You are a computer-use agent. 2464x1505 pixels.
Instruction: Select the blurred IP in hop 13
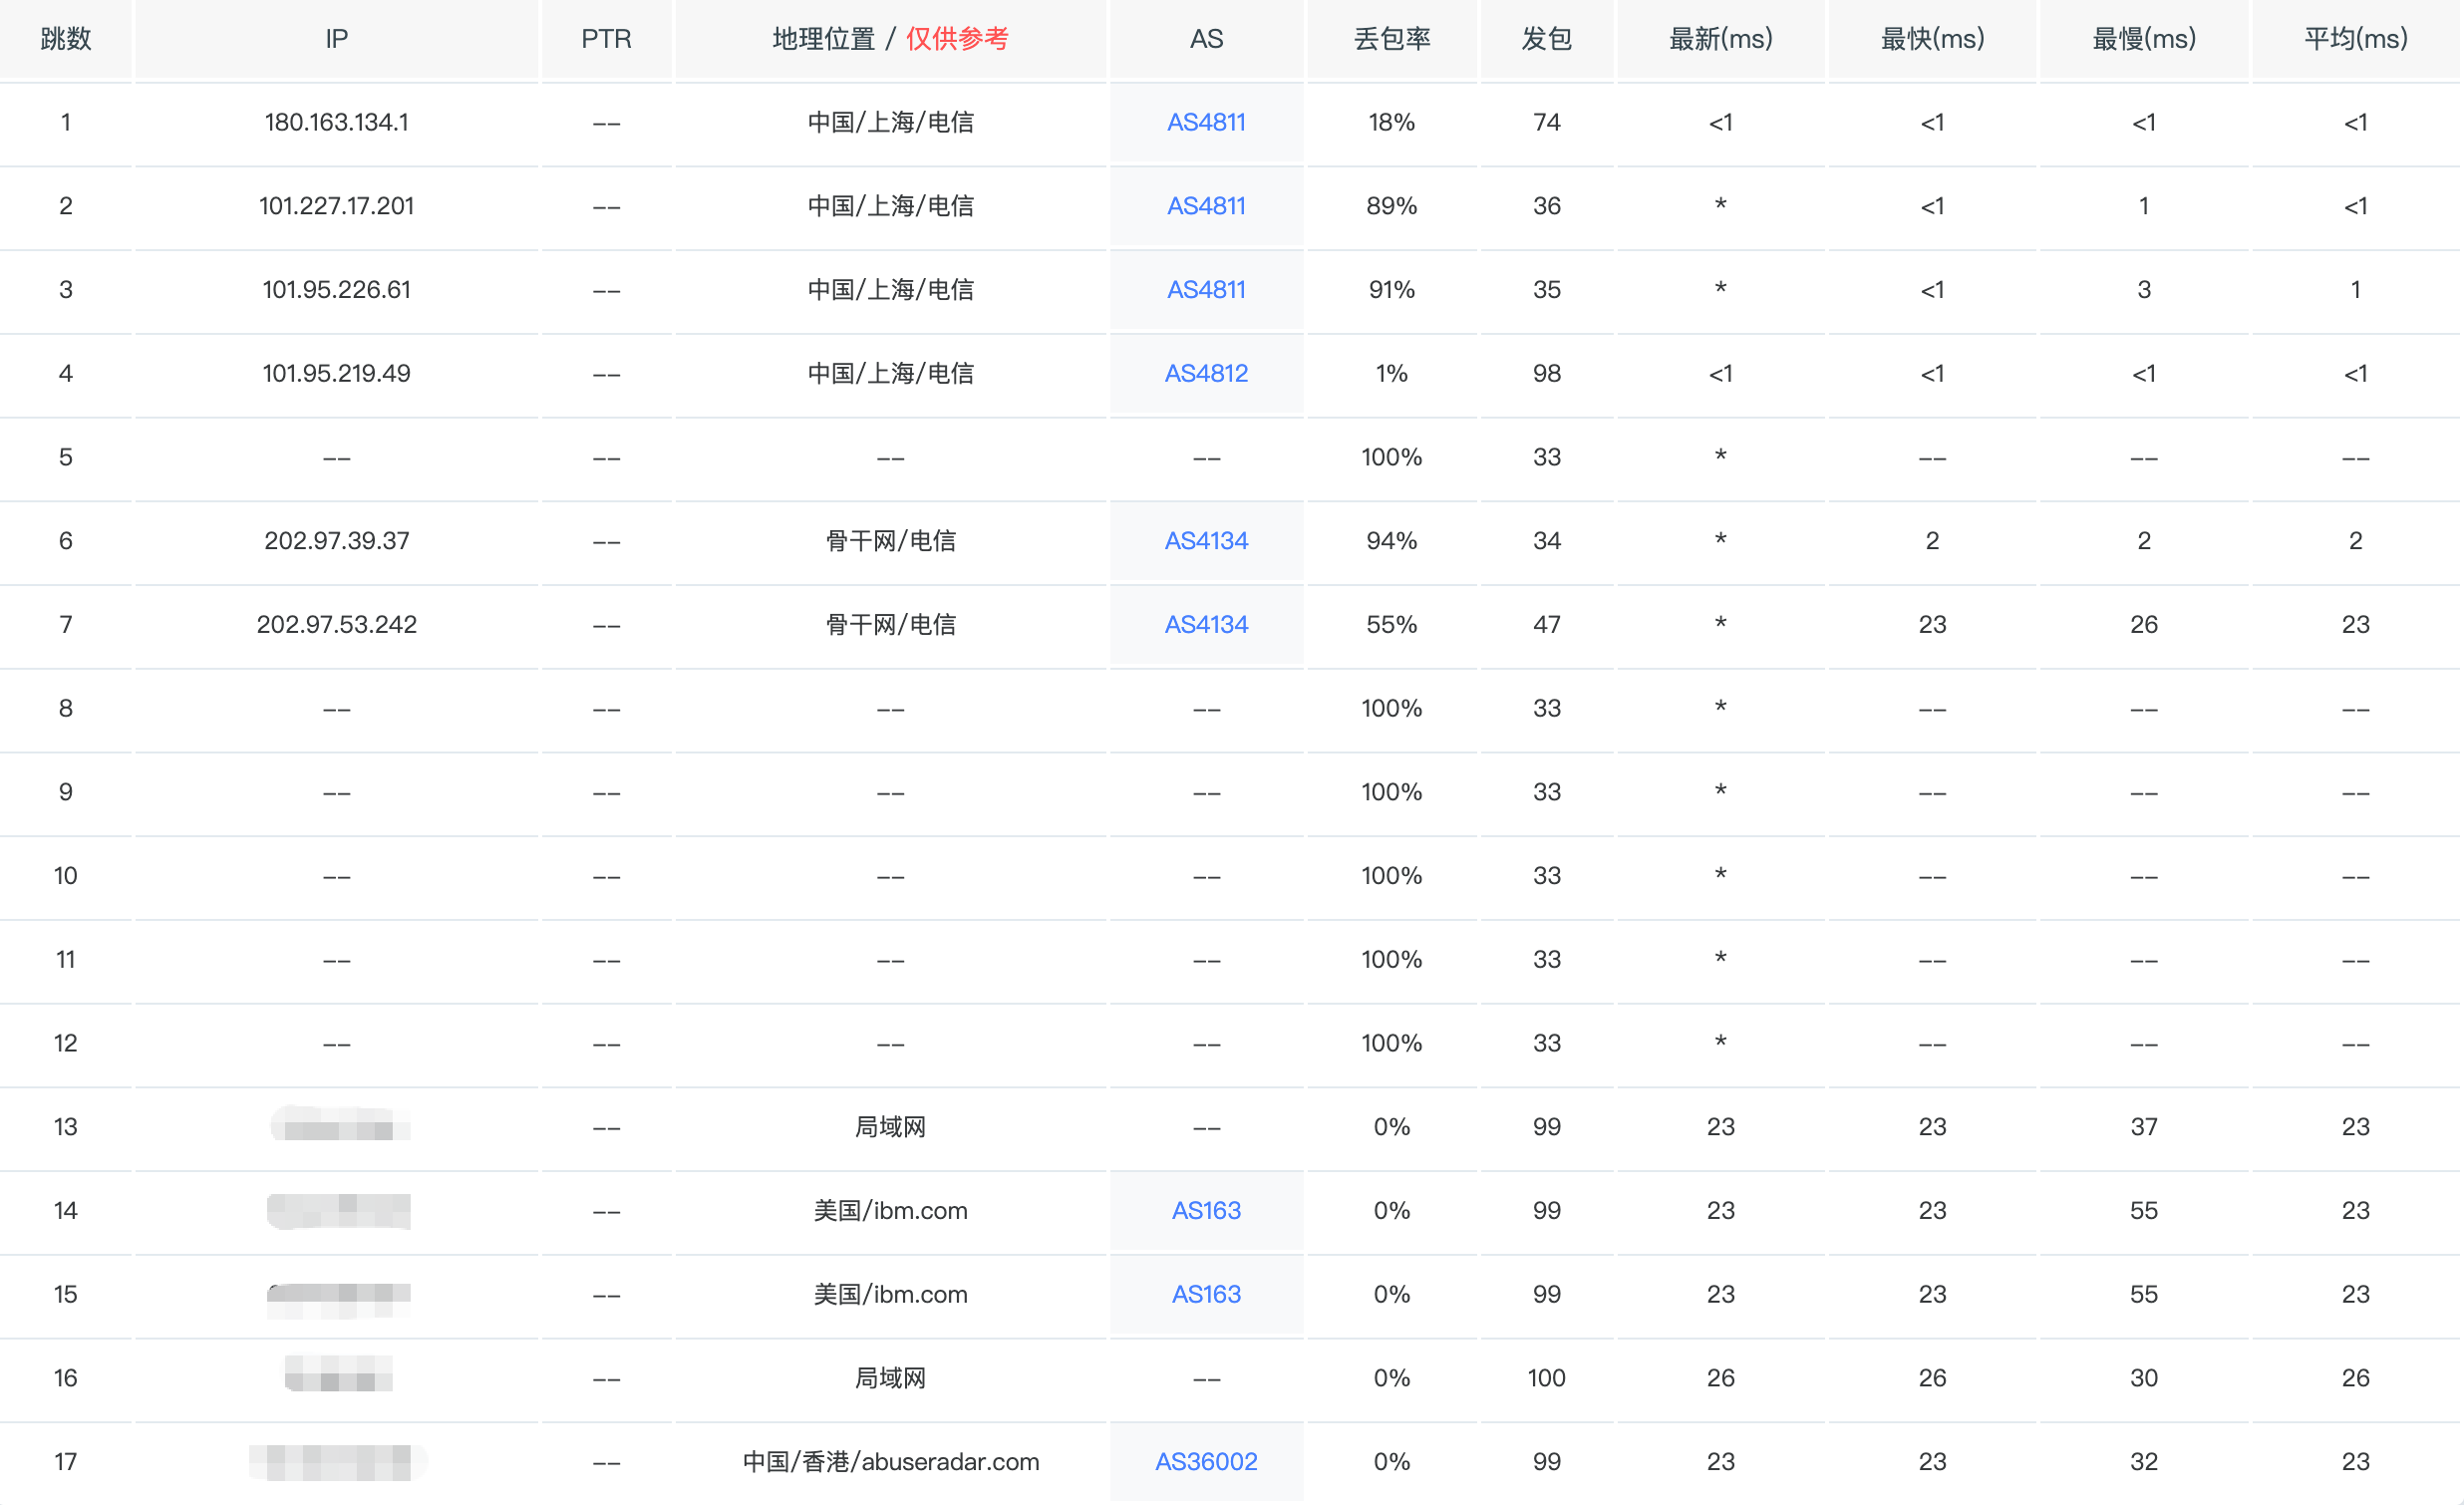[x=340, y=1127]
